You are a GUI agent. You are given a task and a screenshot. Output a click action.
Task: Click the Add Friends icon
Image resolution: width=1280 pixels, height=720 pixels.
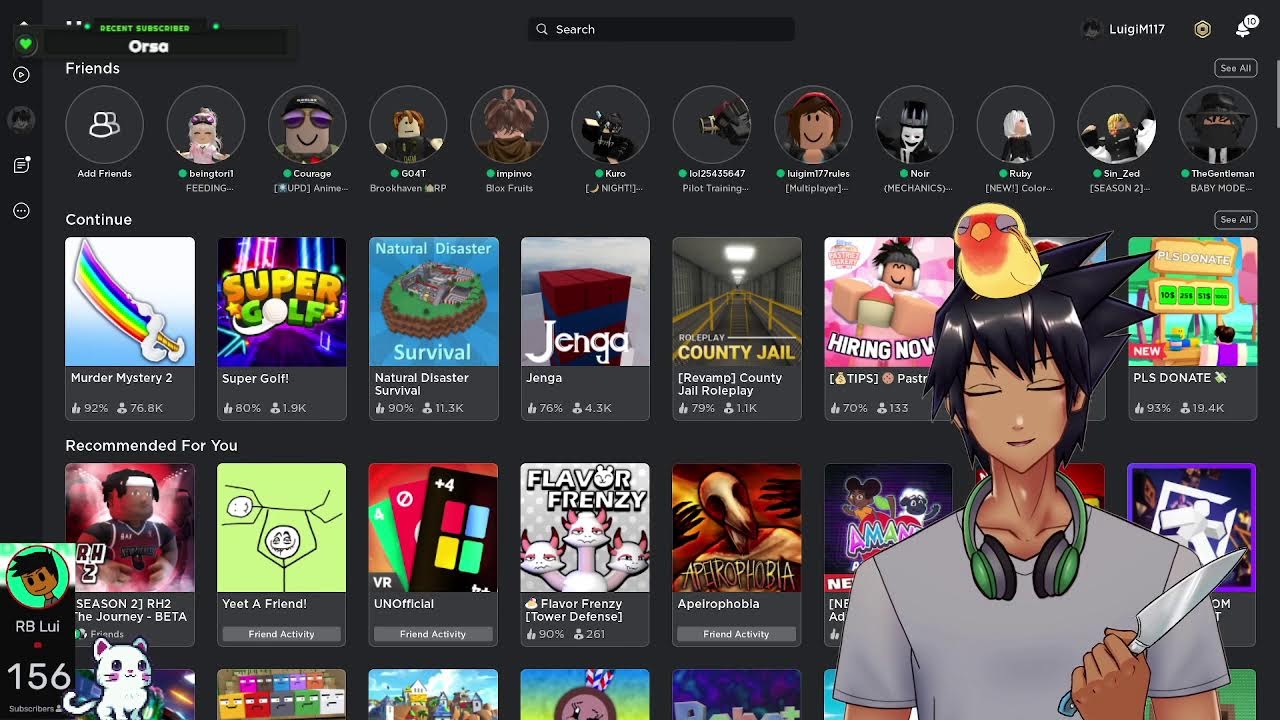click(x=104, y=125)
